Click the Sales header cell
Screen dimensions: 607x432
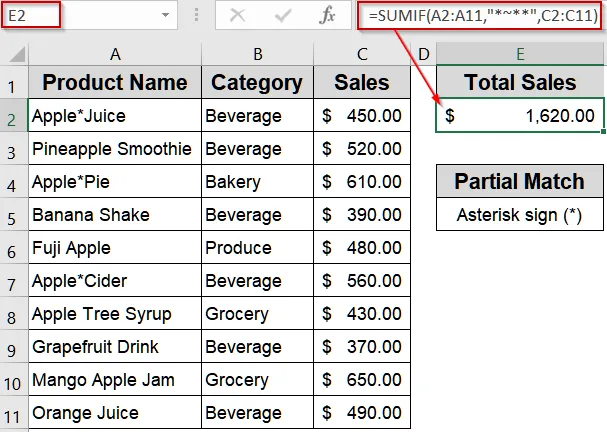click(362, 82)
